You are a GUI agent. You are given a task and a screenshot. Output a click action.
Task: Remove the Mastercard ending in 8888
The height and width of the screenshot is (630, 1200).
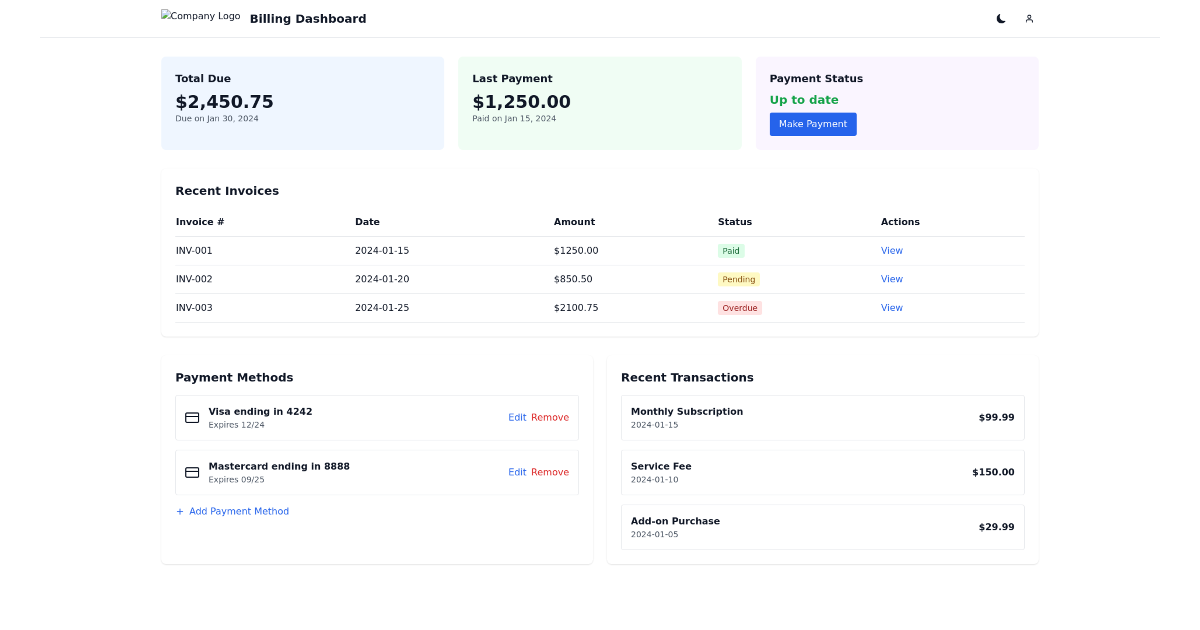(551, 471)
